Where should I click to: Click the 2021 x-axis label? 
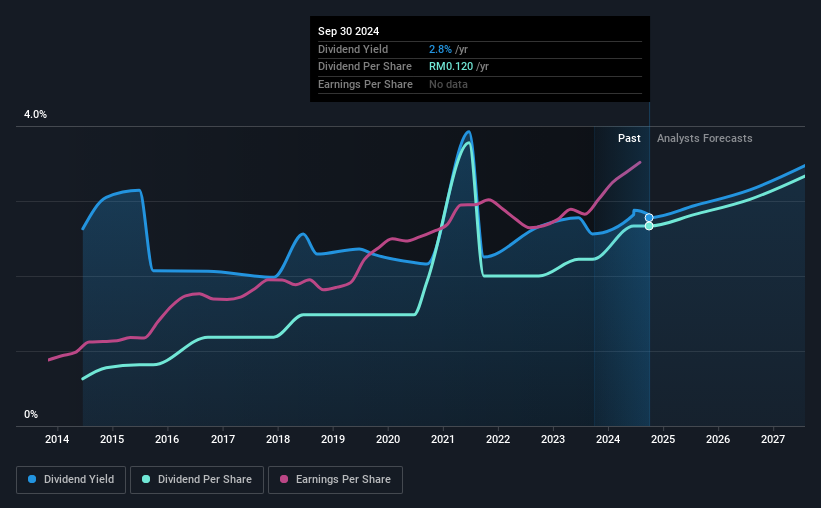442,439
